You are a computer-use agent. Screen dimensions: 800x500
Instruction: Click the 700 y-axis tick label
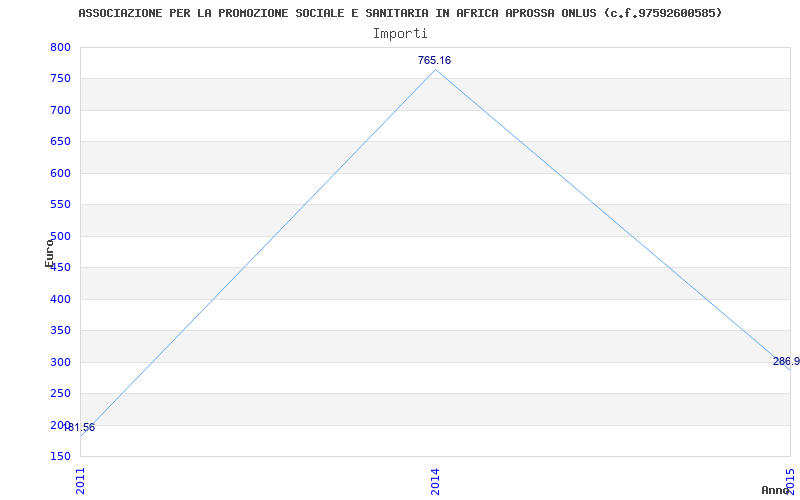pos(60,110)
